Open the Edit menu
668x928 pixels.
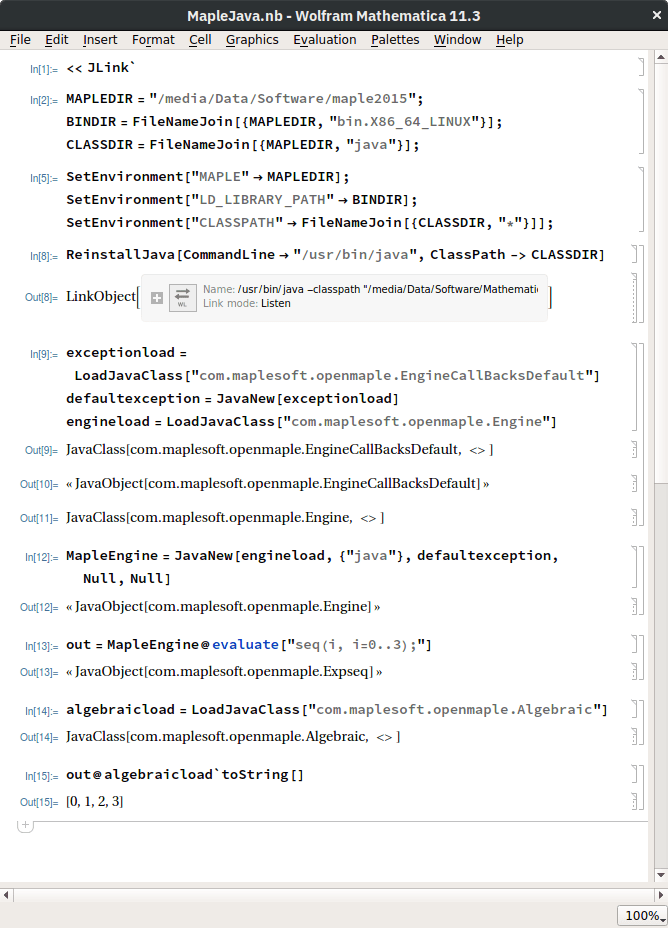coord(56,40)
